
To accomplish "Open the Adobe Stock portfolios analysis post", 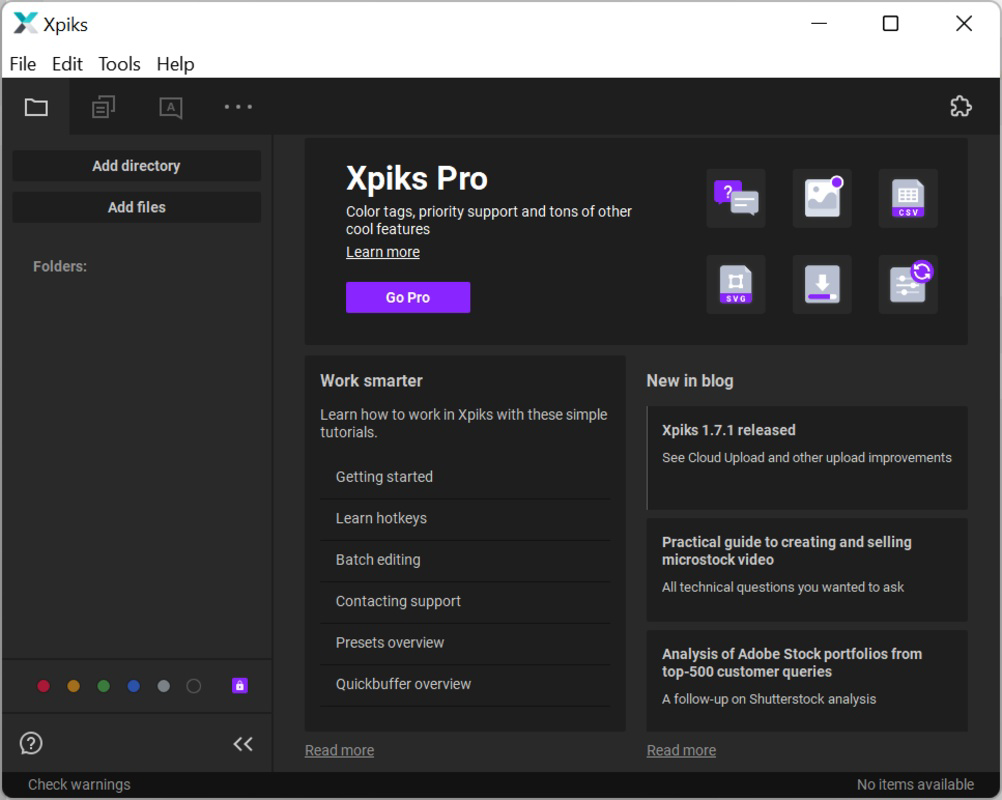I will (807, 681).
